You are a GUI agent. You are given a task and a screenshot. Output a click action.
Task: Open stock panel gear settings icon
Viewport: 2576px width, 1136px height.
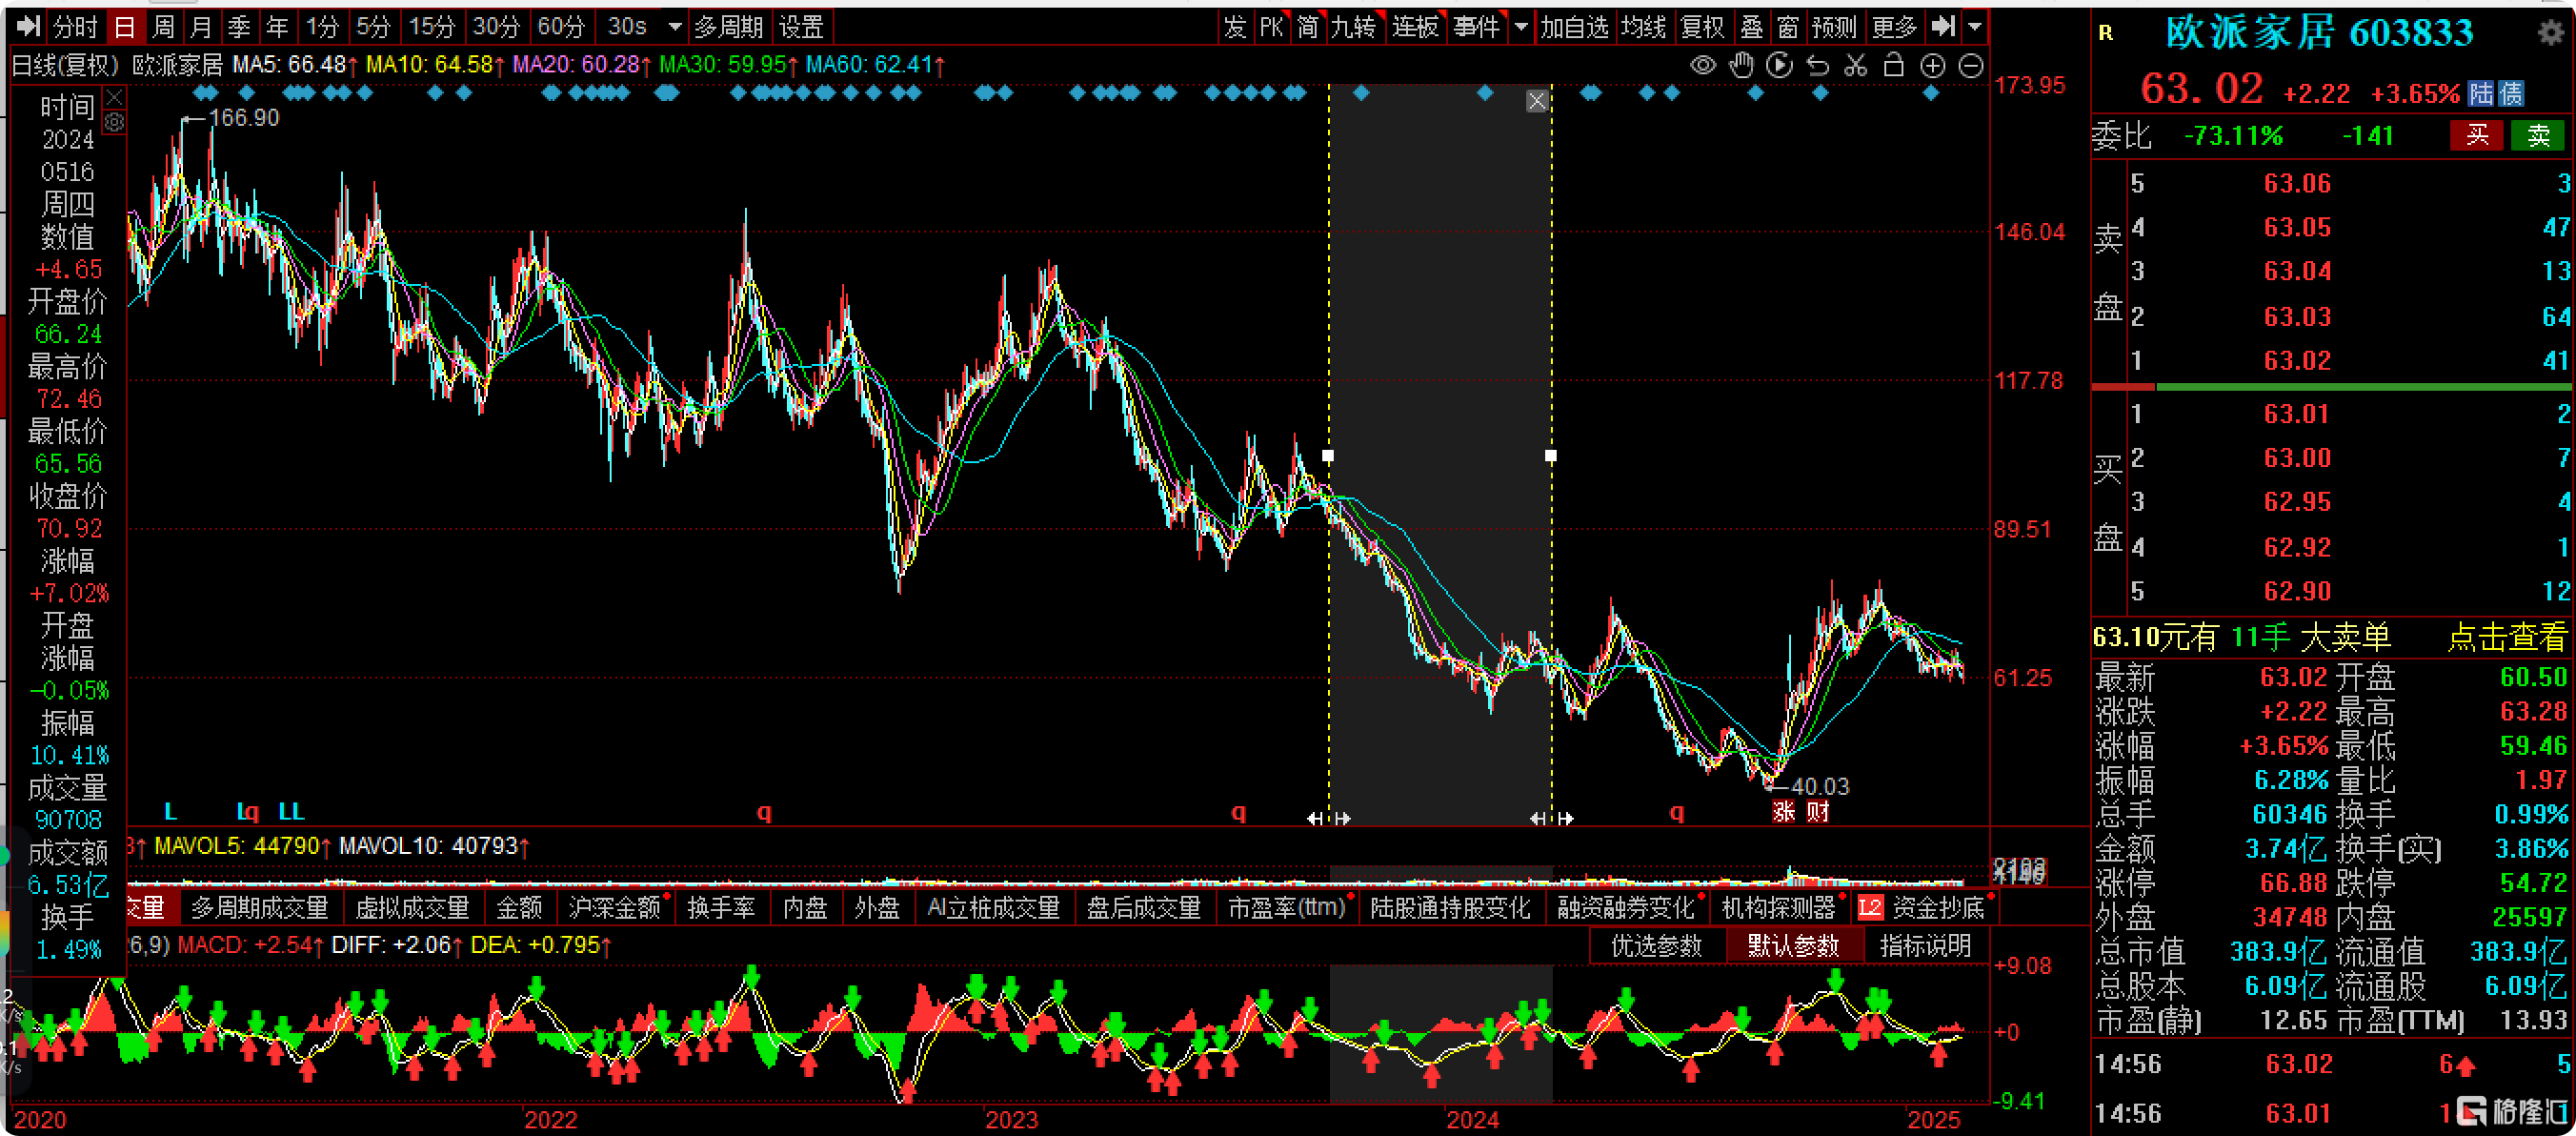[x=2551, y=33]
